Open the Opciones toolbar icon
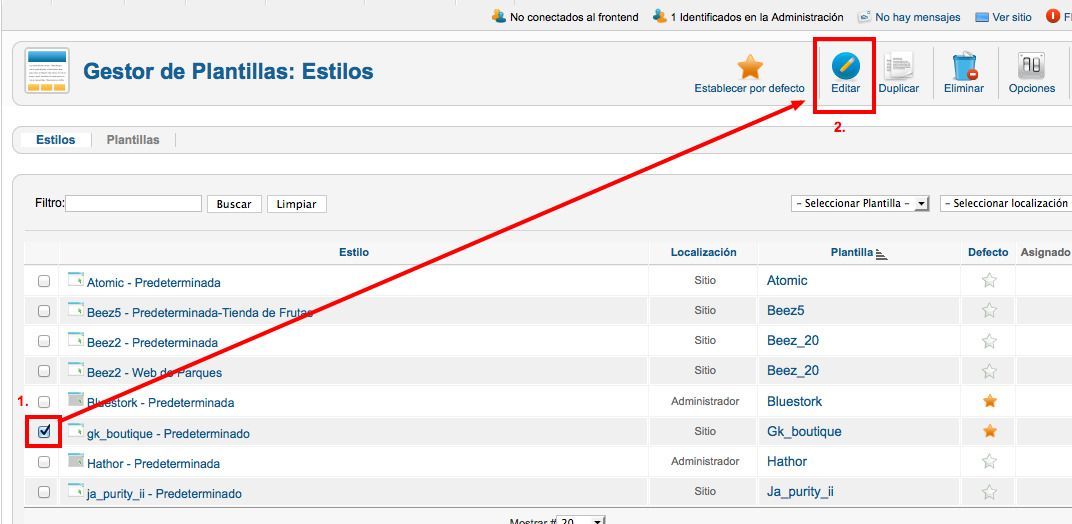This screenshot has width=1072, height=524. tap(1031, 67)
